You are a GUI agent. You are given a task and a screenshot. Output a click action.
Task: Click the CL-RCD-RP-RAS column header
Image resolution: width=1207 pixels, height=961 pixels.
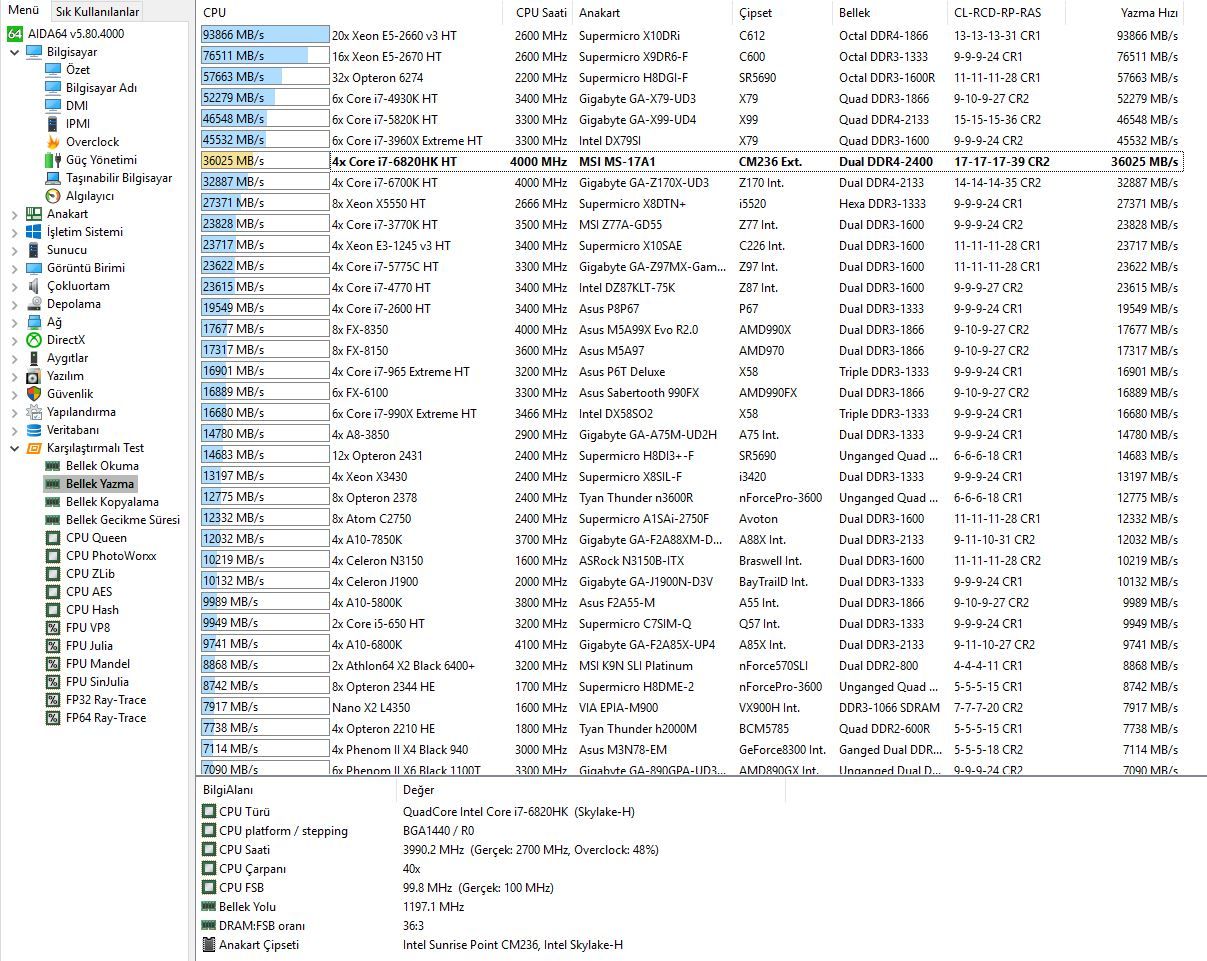tap(1008, 13)
